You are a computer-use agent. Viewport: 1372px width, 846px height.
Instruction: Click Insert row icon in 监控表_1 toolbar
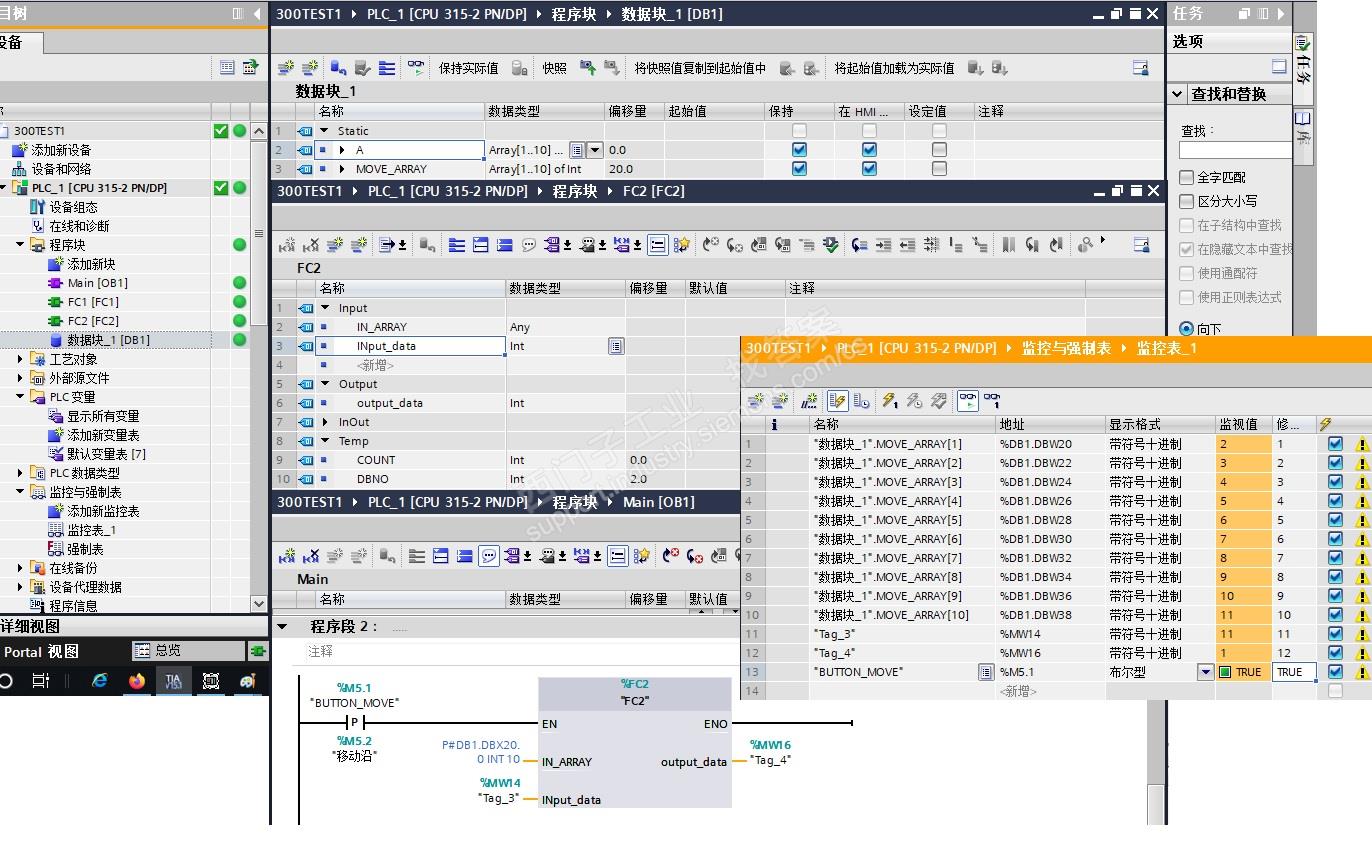[x=756, y=401]
